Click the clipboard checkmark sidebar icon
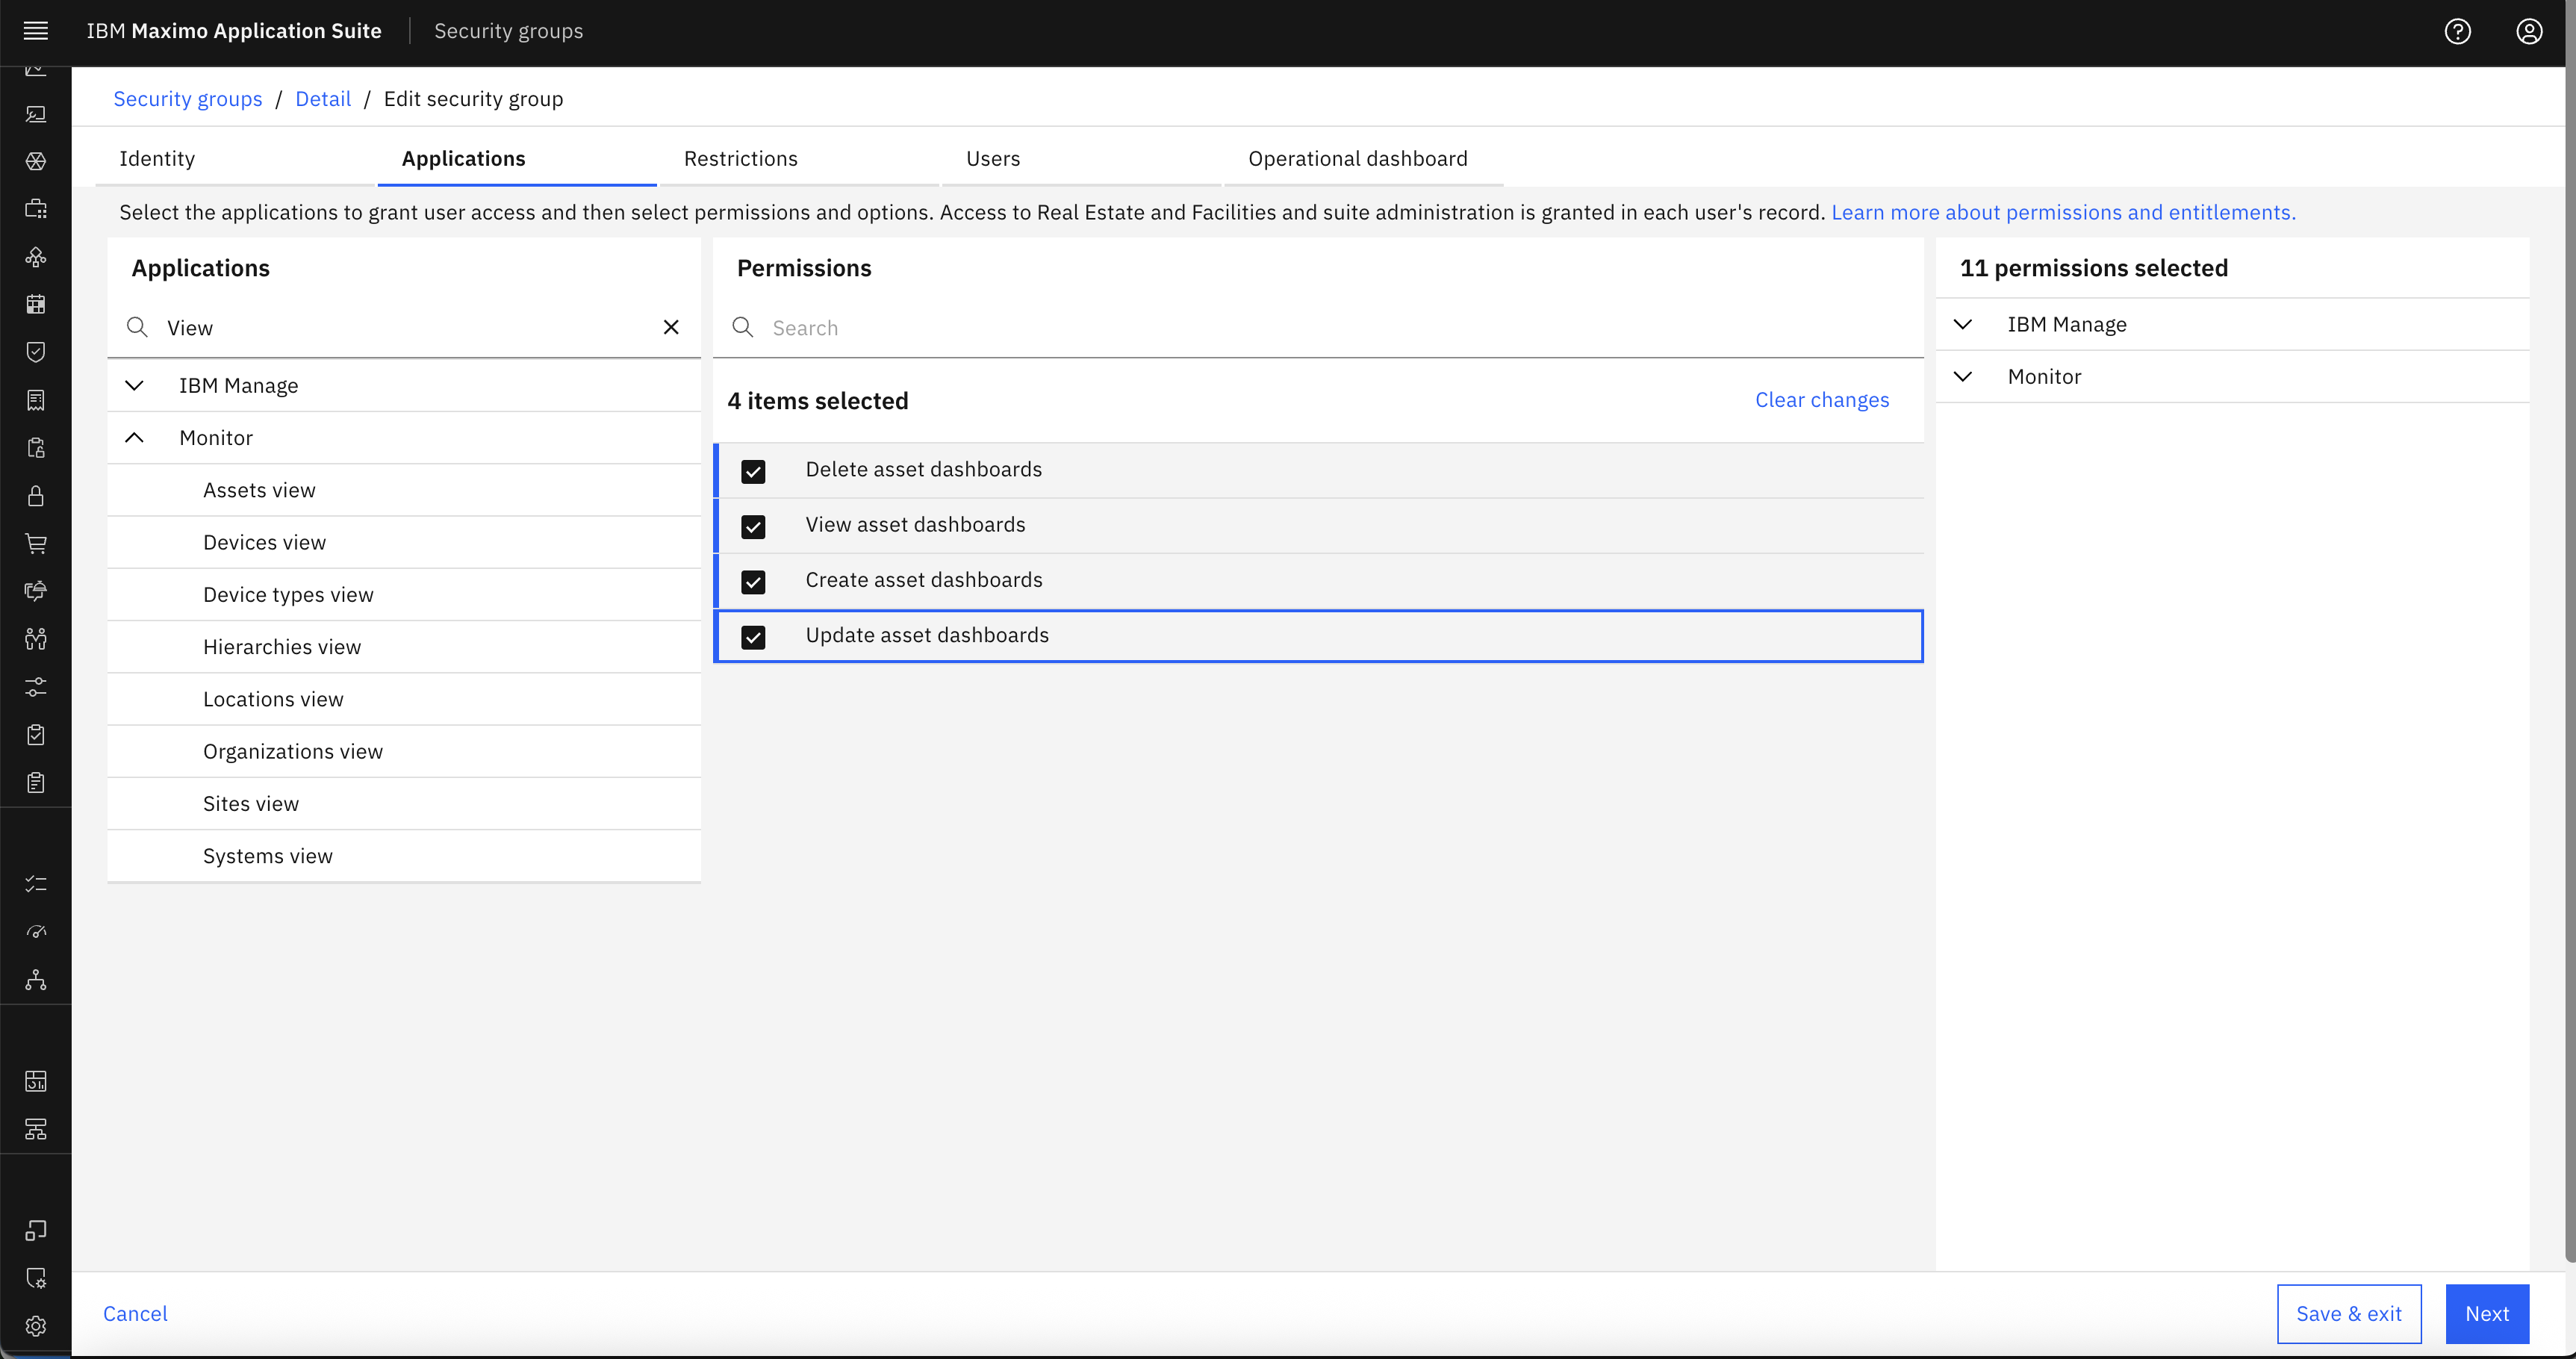The width and height of the screenshot is (2576, 1359). (x=36, y=735)
